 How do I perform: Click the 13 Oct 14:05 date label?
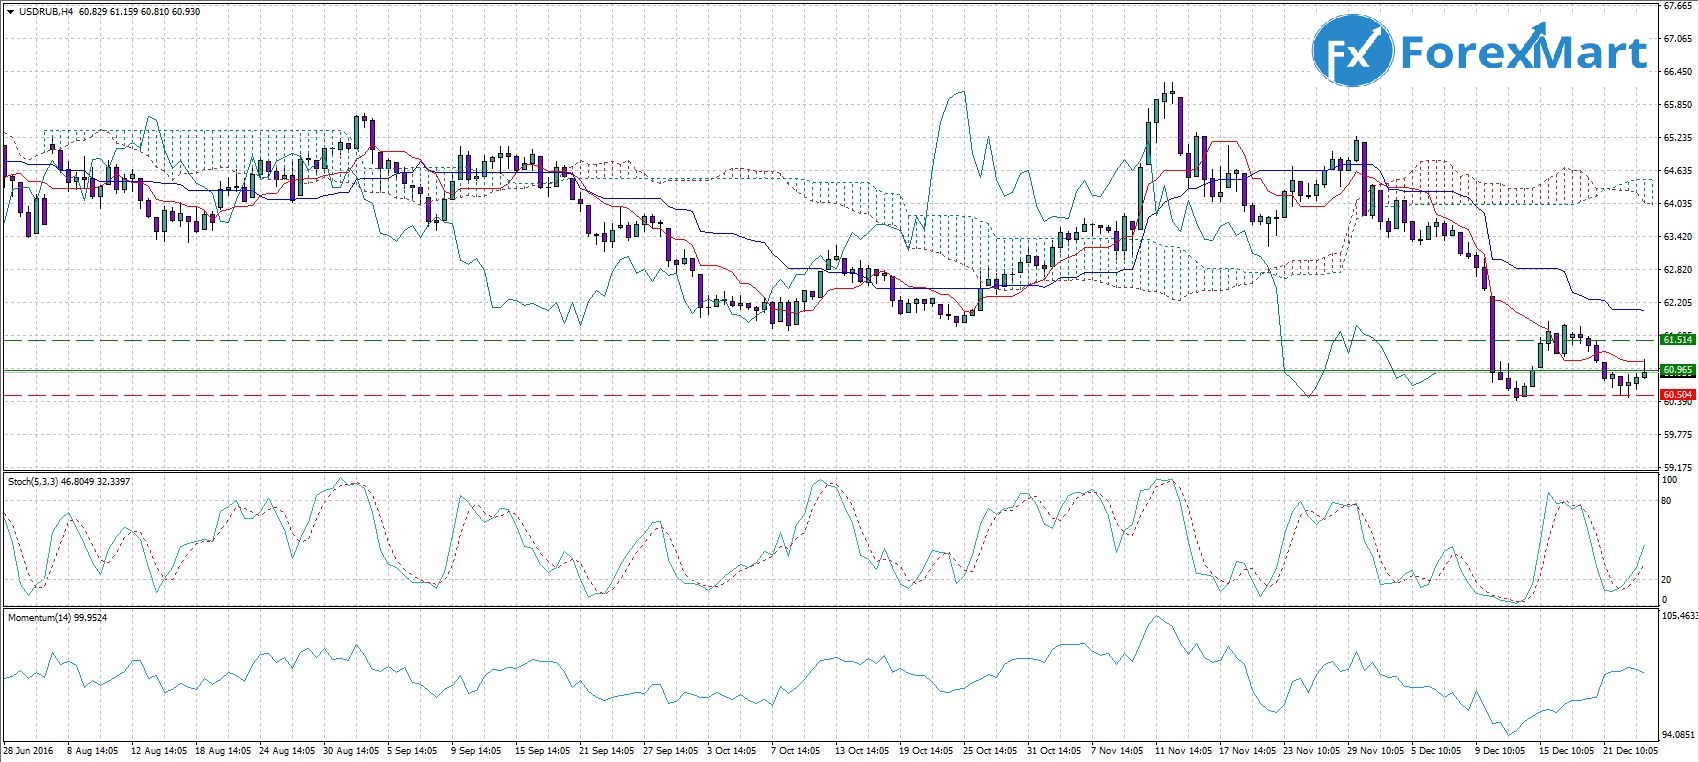click(x=863, y=750)
